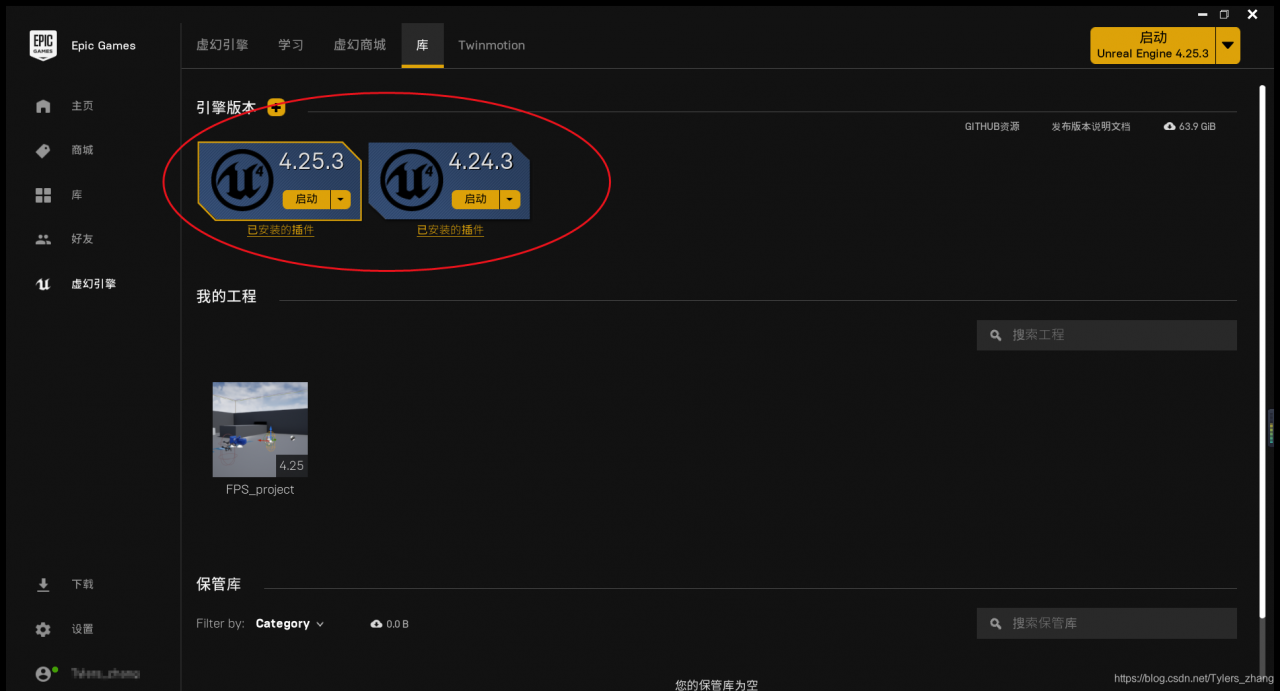Click the user account avatar icon
This screenshot has width=1280, height=691.
[x=43, y=674]
